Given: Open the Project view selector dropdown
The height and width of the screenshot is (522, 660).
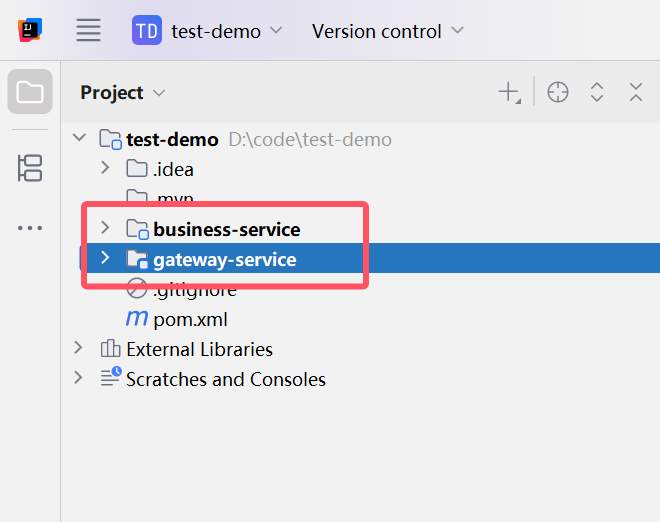Looking at the screenshot, I should coord(123,93).
